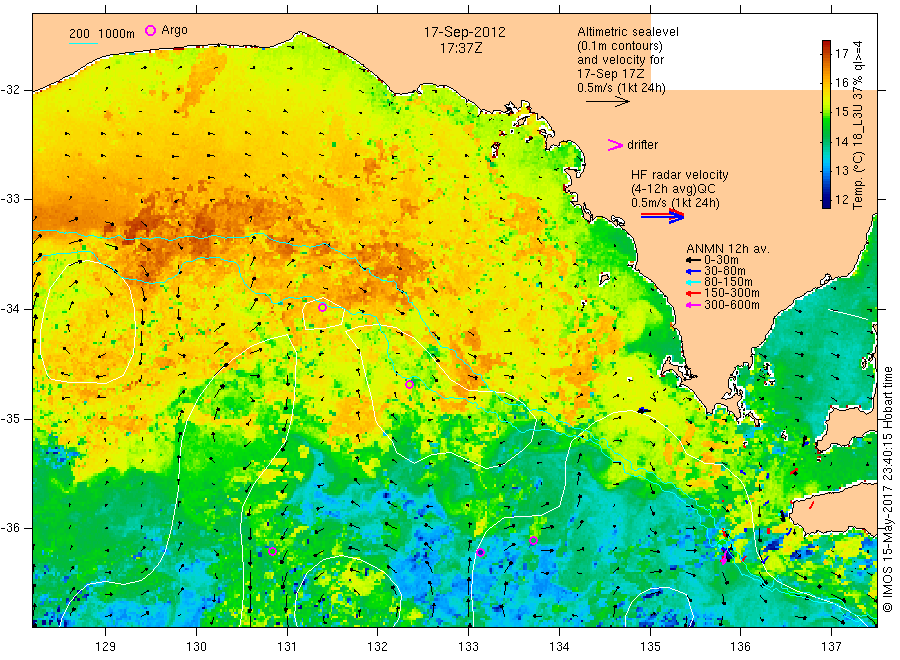Click the black altimetric velocity scale arrow
Screen dimensions: 900x660
(607, 102)
